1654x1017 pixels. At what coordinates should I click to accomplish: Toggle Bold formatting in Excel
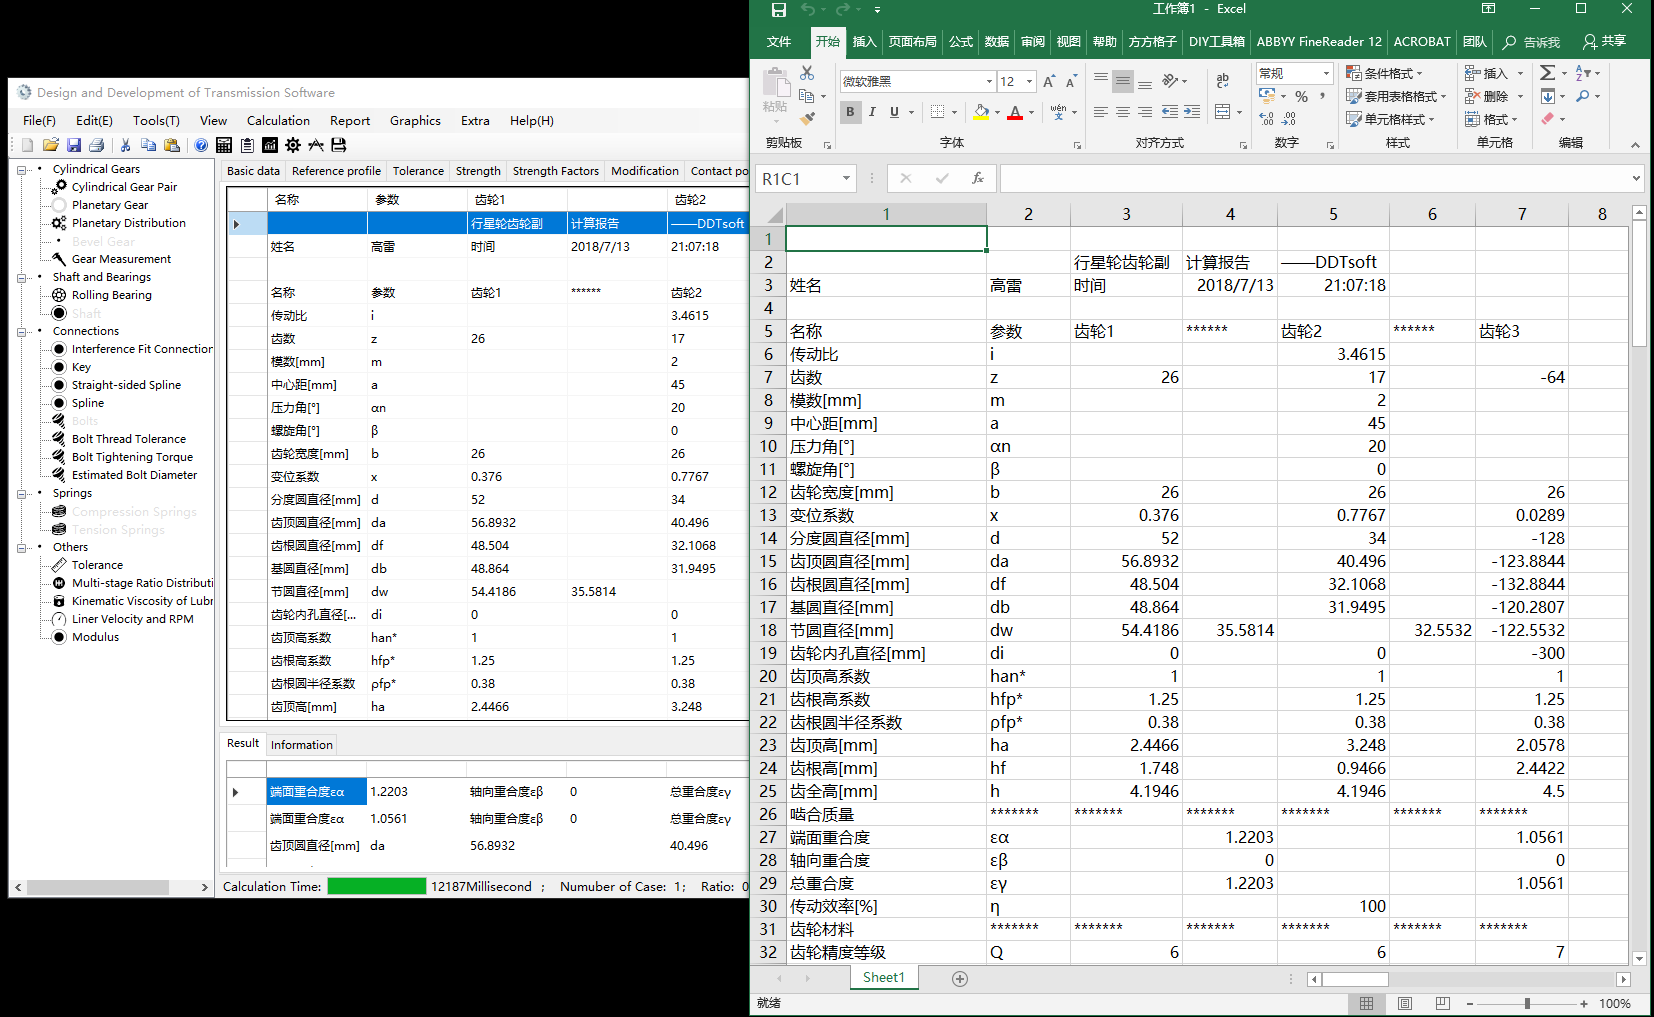[x=850, y=112]
